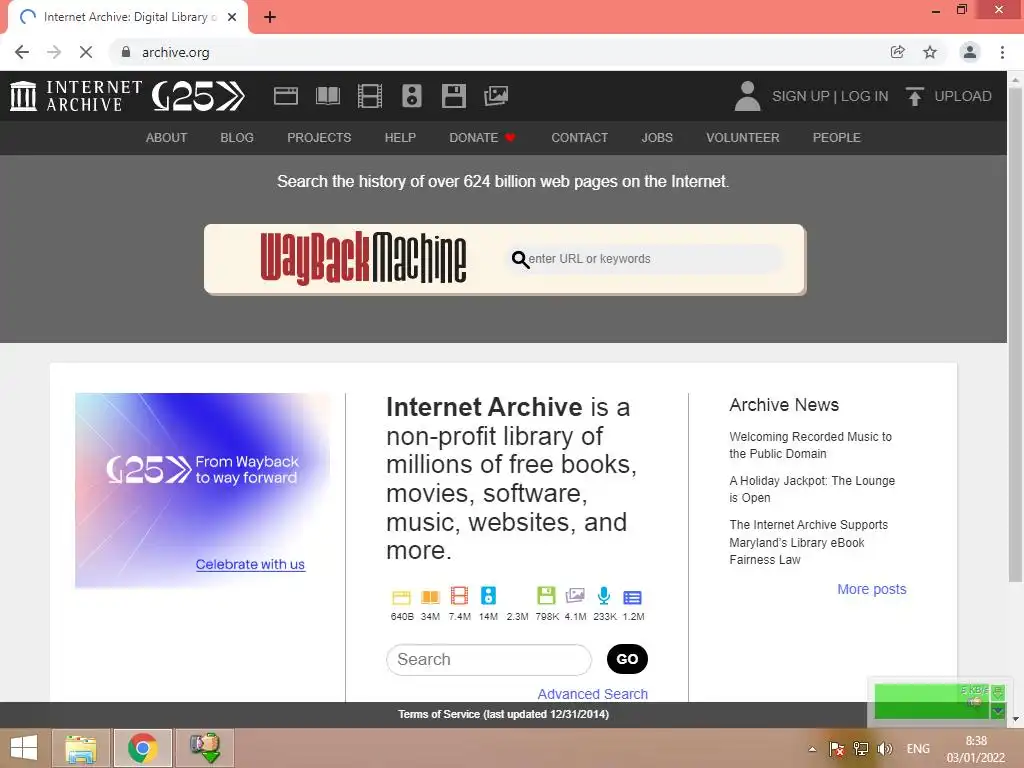Click the Chrome taskbar icon

[x=143, y=748]
